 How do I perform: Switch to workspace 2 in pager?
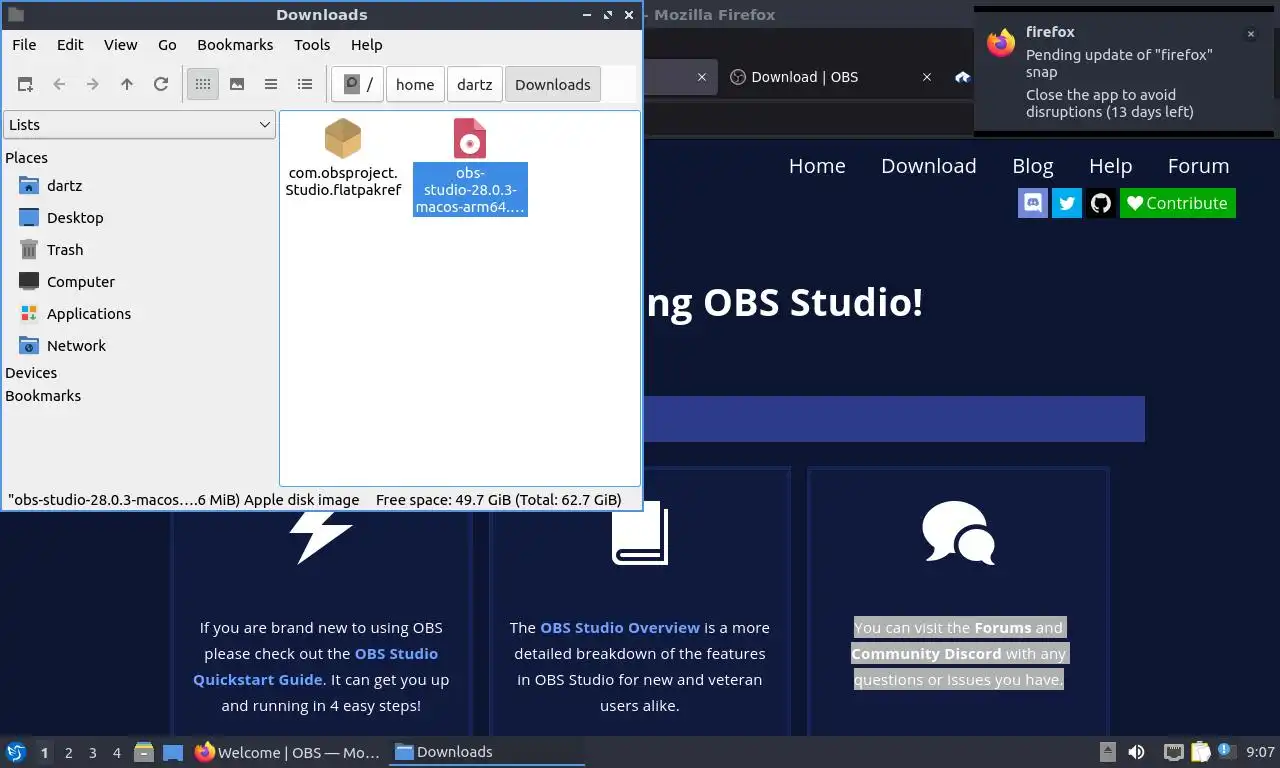68,753
